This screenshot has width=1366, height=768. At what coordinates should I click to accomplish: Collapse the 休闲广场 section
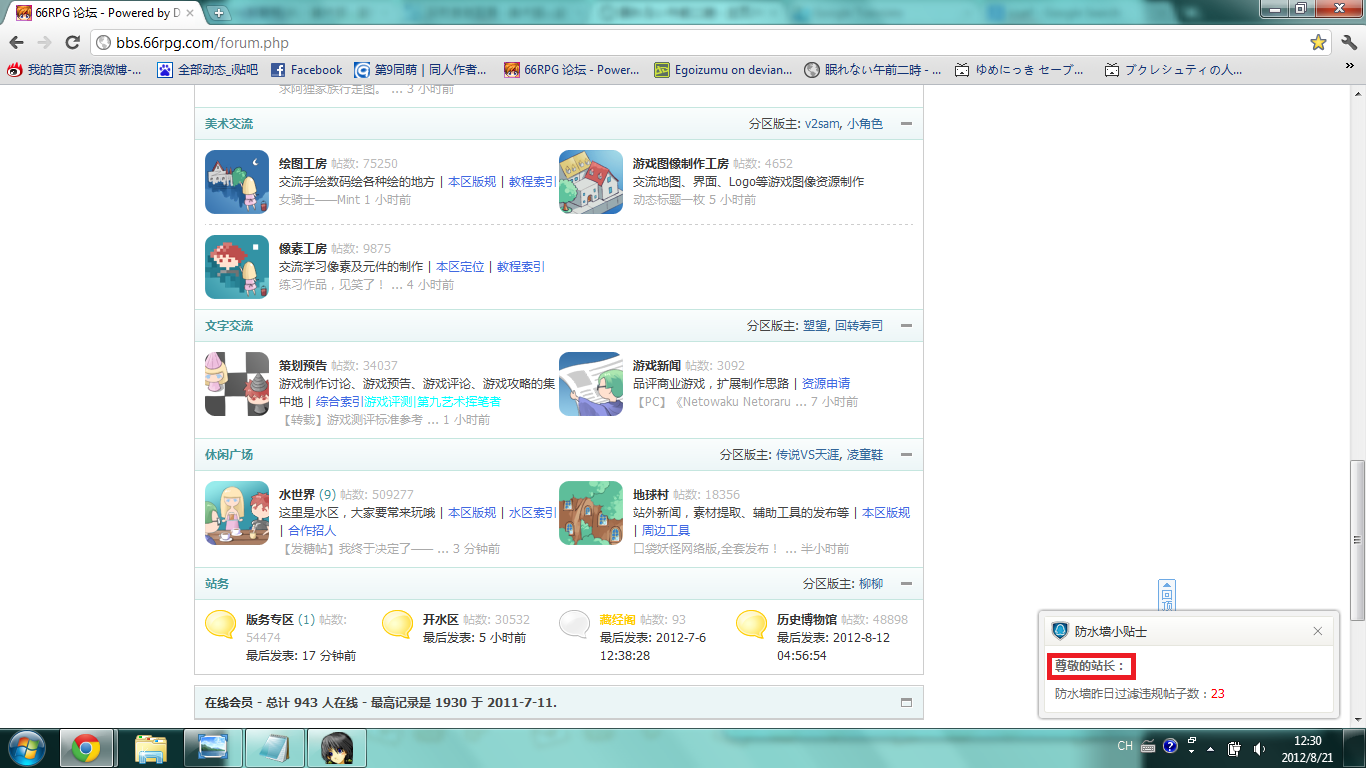[x=906, y=455]
